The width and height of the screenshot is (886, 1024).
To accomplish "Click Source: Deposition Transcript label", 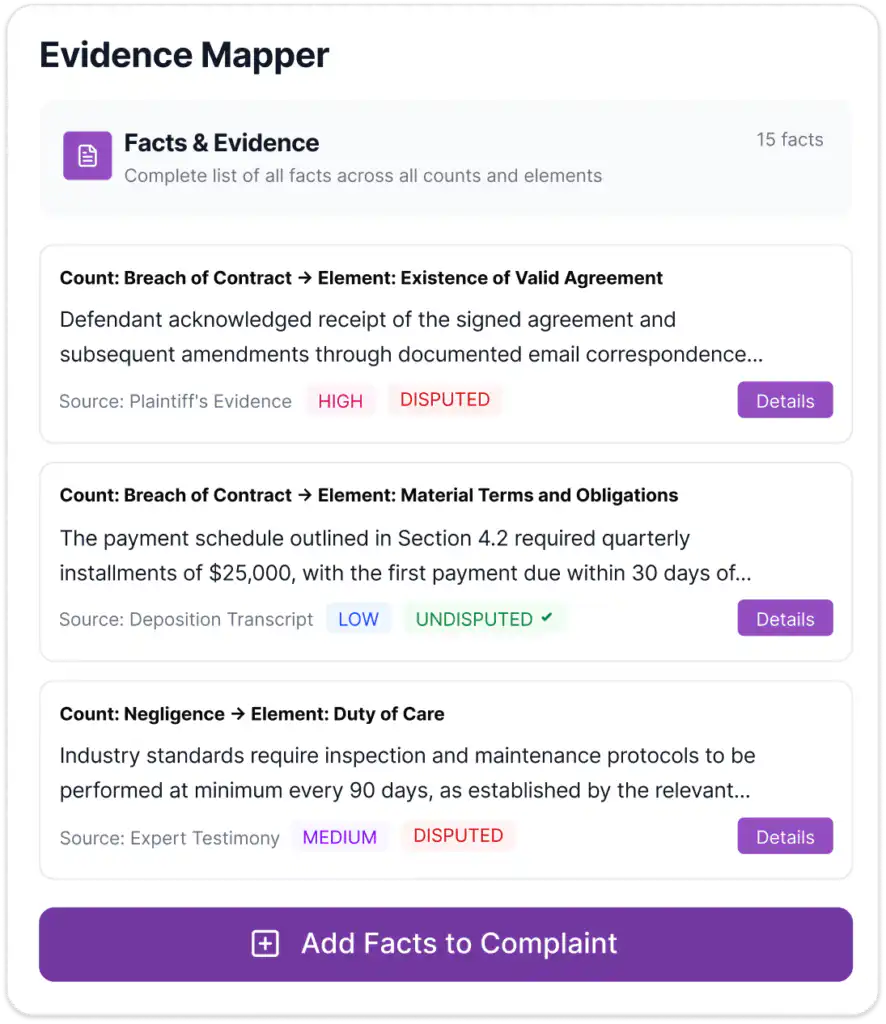I will [186, 619].
